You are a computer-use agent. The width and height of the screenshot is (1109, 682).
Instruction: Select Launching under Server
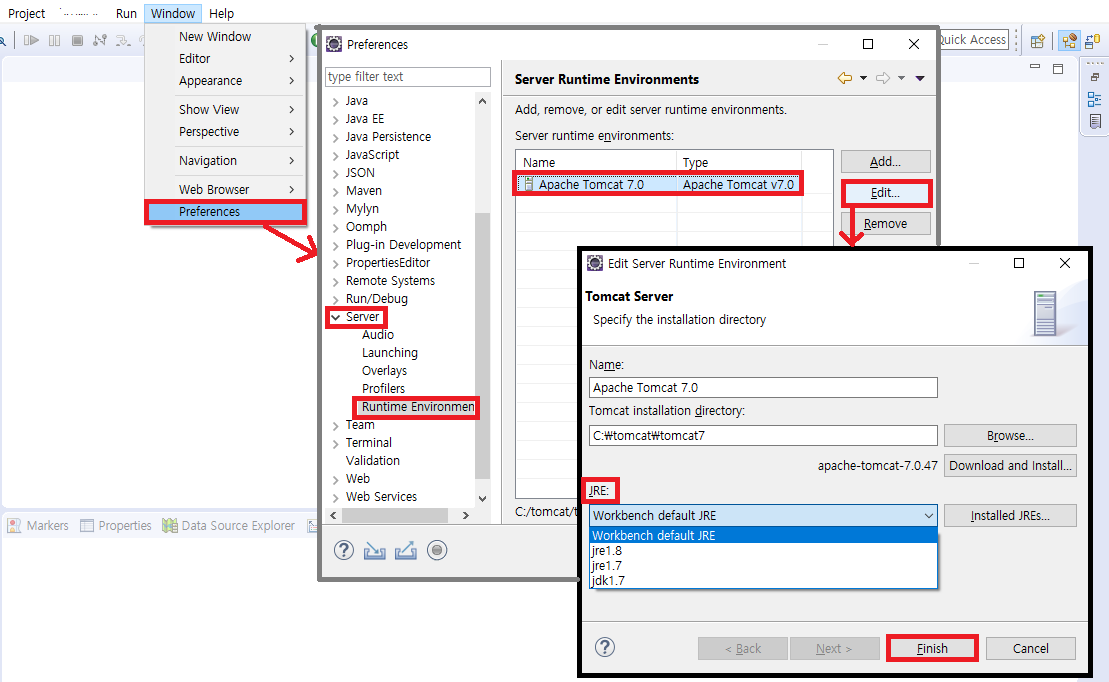[390, 353]
